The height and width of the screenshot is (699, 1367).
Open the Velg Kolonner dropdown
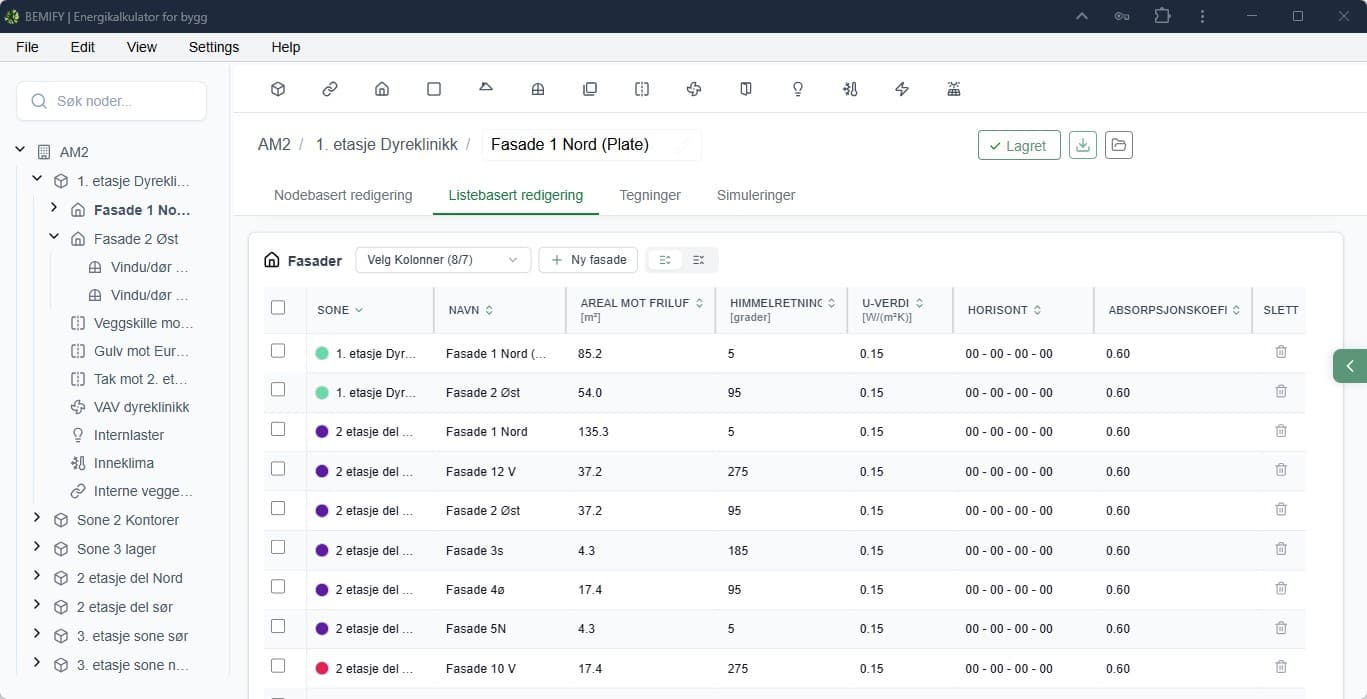click(x=443, y=260)
